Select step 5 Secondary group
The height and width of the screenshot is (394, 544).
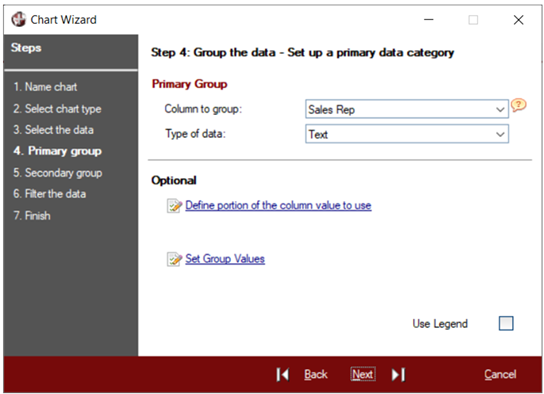pos(58,173)
